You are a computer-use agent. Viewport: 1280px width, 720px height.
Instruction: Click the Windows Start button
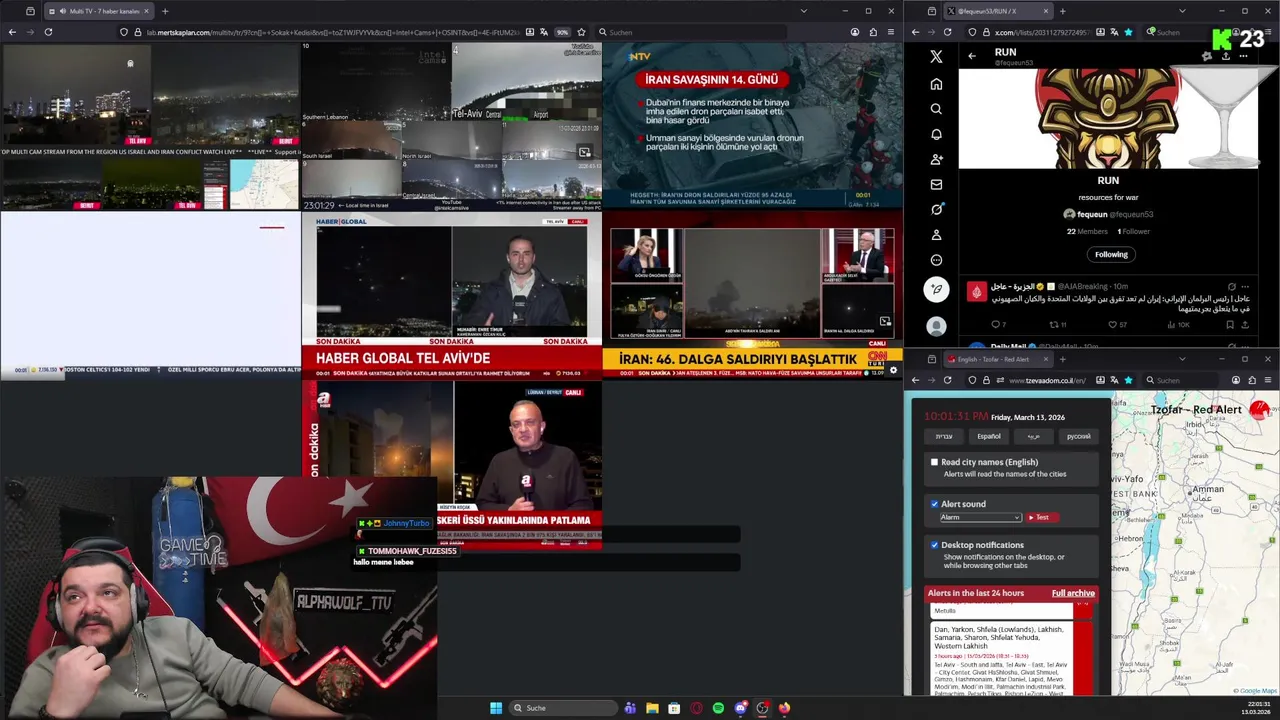tap(496, 708)
